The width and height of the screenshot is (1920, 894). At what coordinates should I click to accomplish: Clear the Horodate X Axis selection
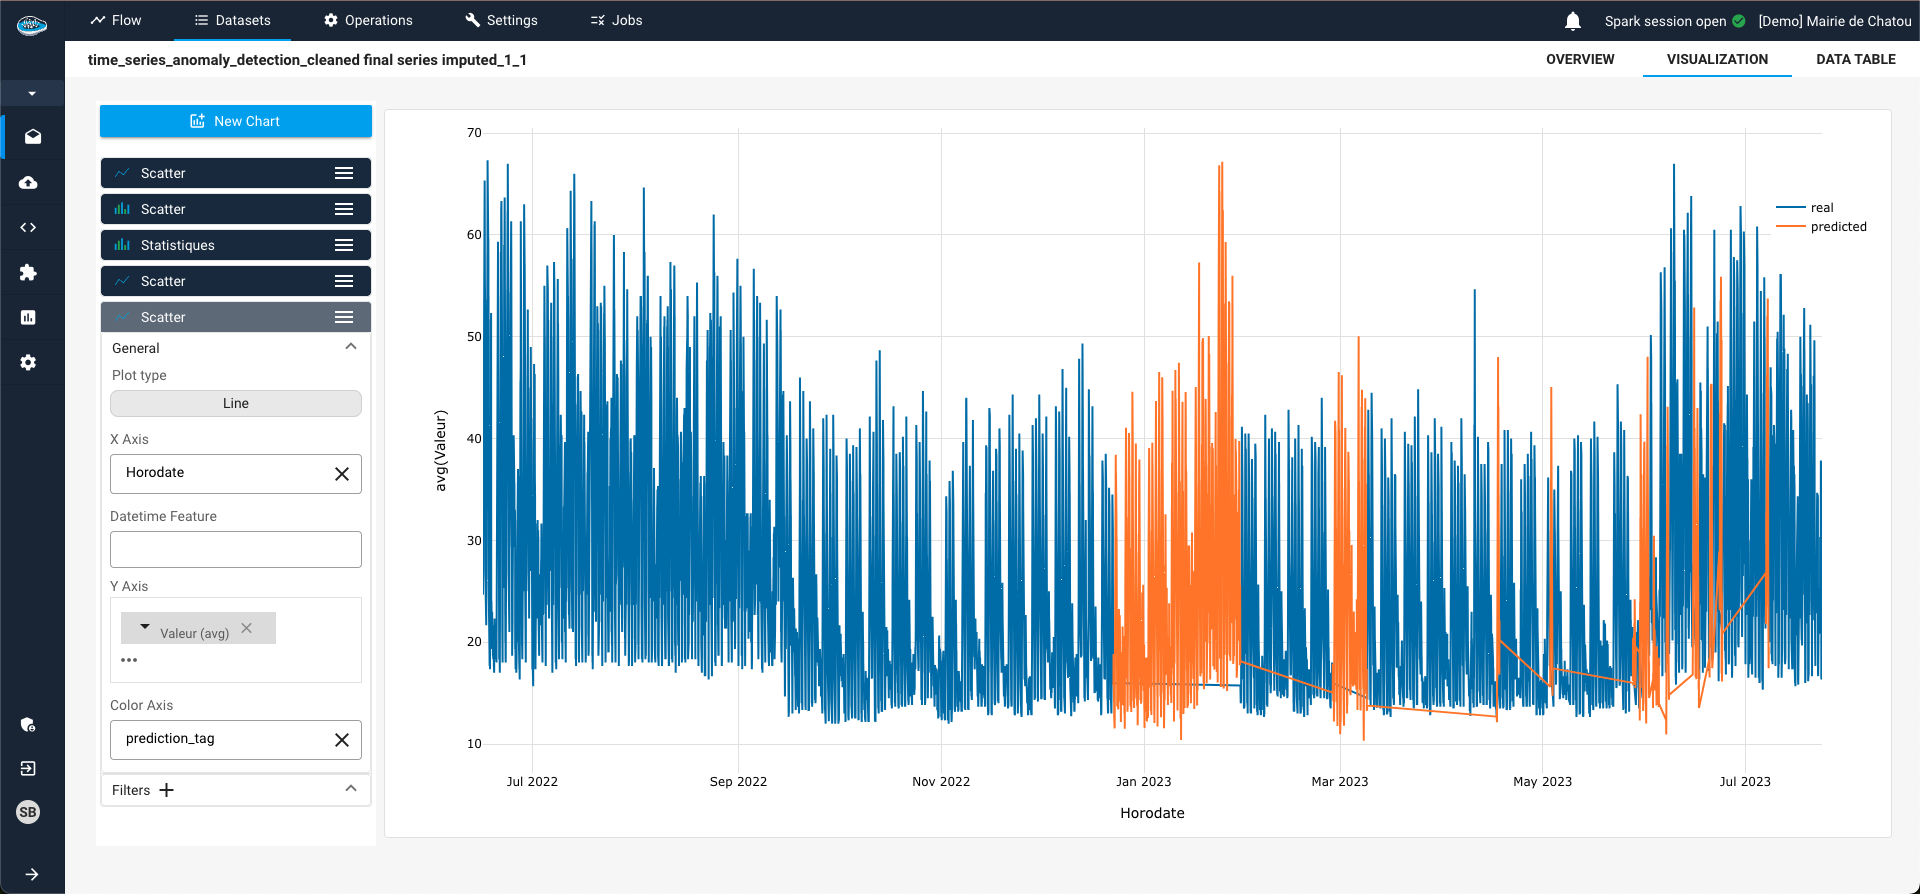pyautogui.click(x=341, y=474)
